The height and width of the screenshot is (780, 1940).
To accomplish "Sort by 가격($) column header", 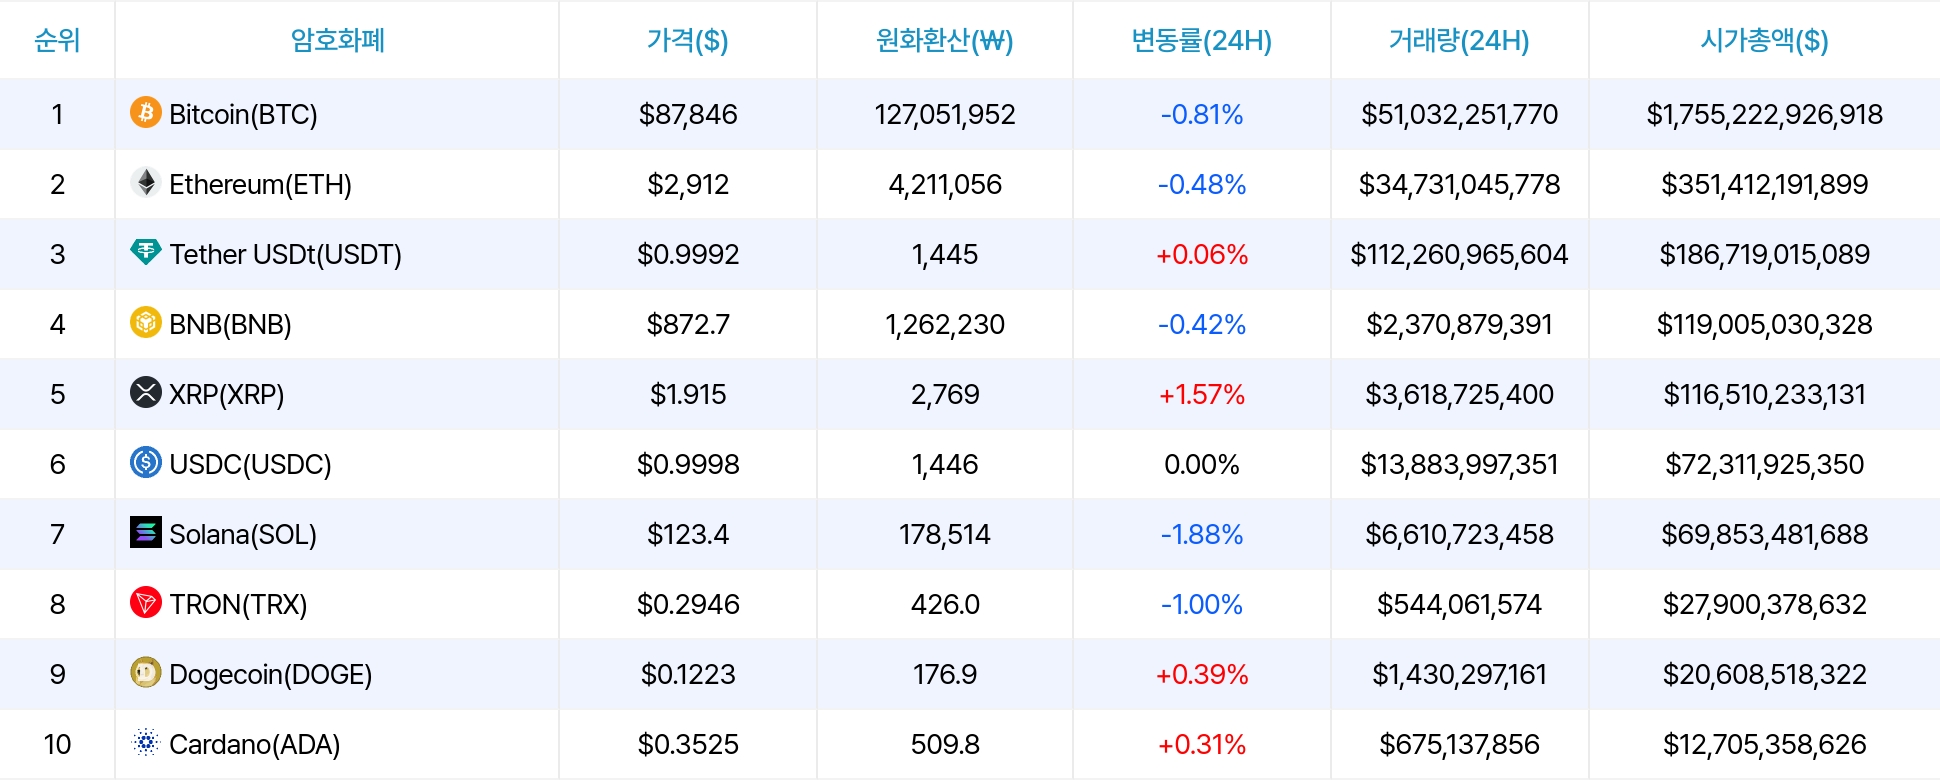I will 687,40.
